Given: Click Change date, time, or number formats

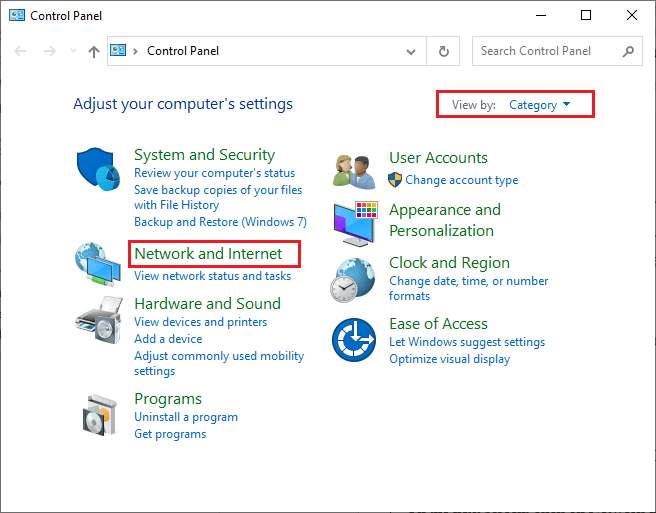Looking at the screenshot, I should click(x=468, y=288).
